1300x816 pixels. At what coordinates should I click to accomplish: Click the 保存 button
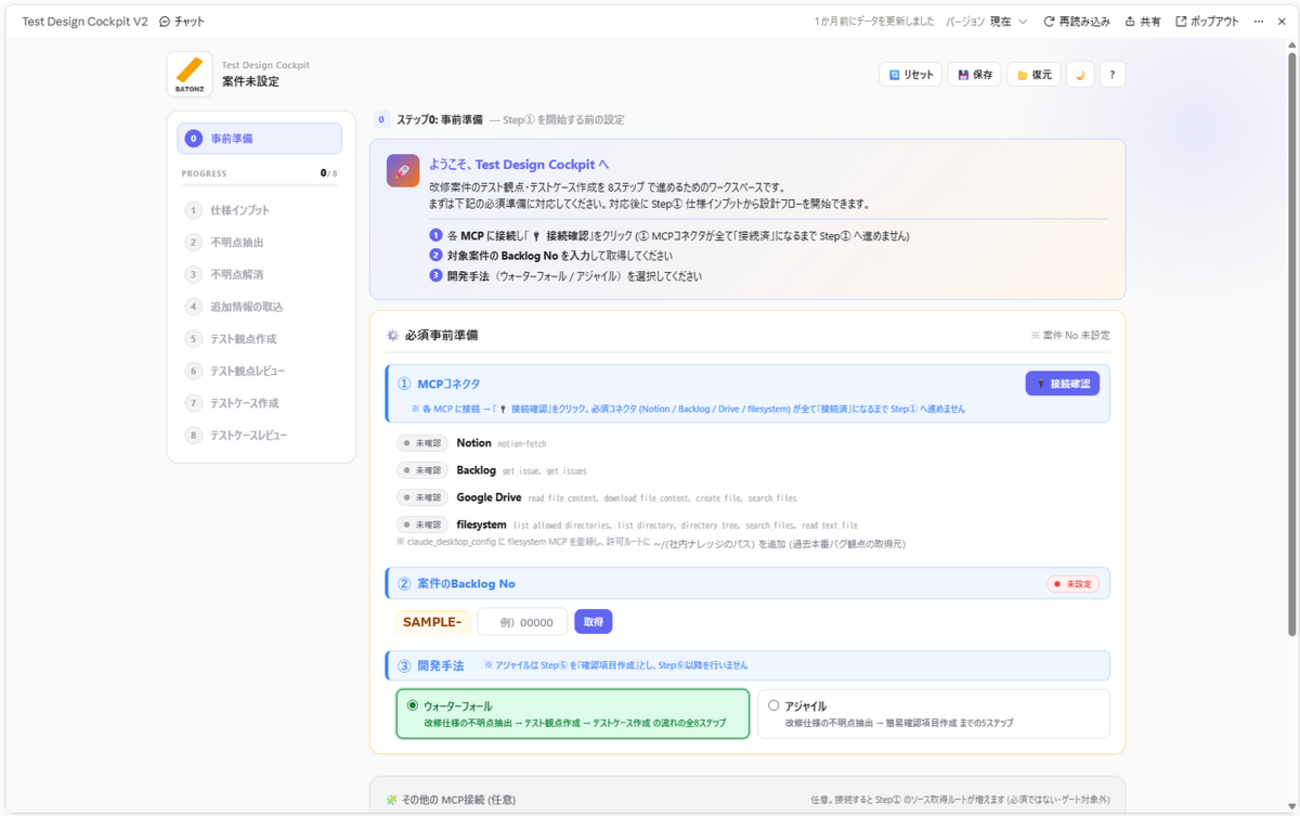point(974,75)
